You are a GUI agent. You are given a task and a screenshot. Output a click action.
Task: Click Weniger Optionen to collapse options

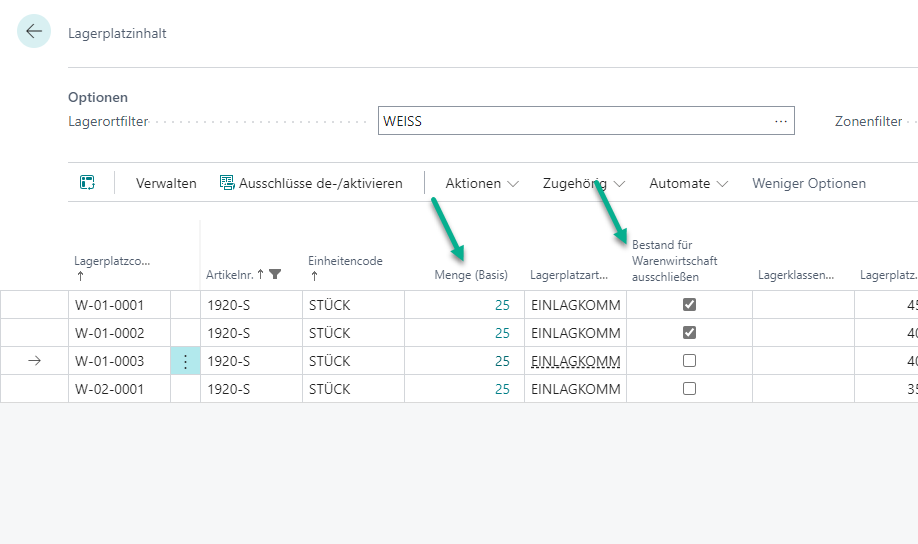pyautogui.click(x=809, y=183)
